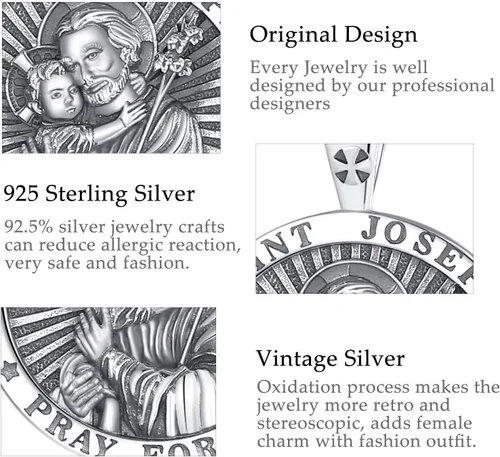This screenshot has width=500, height=457.
Task: Click the pendant bail close-up image
Action: 364,219
